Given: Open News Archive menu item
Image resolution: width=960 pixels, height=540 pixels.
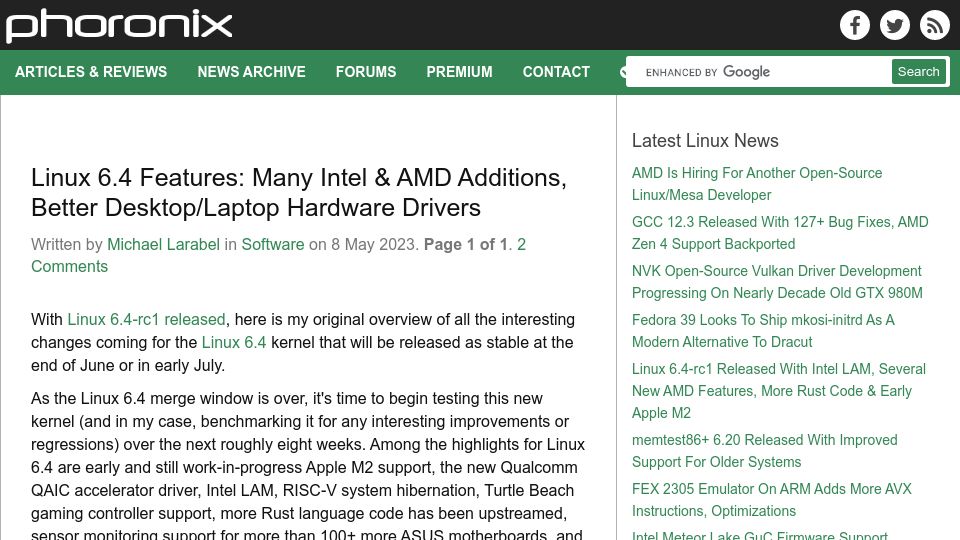Looking at the screenshot, I should click(x=251, y=72).
